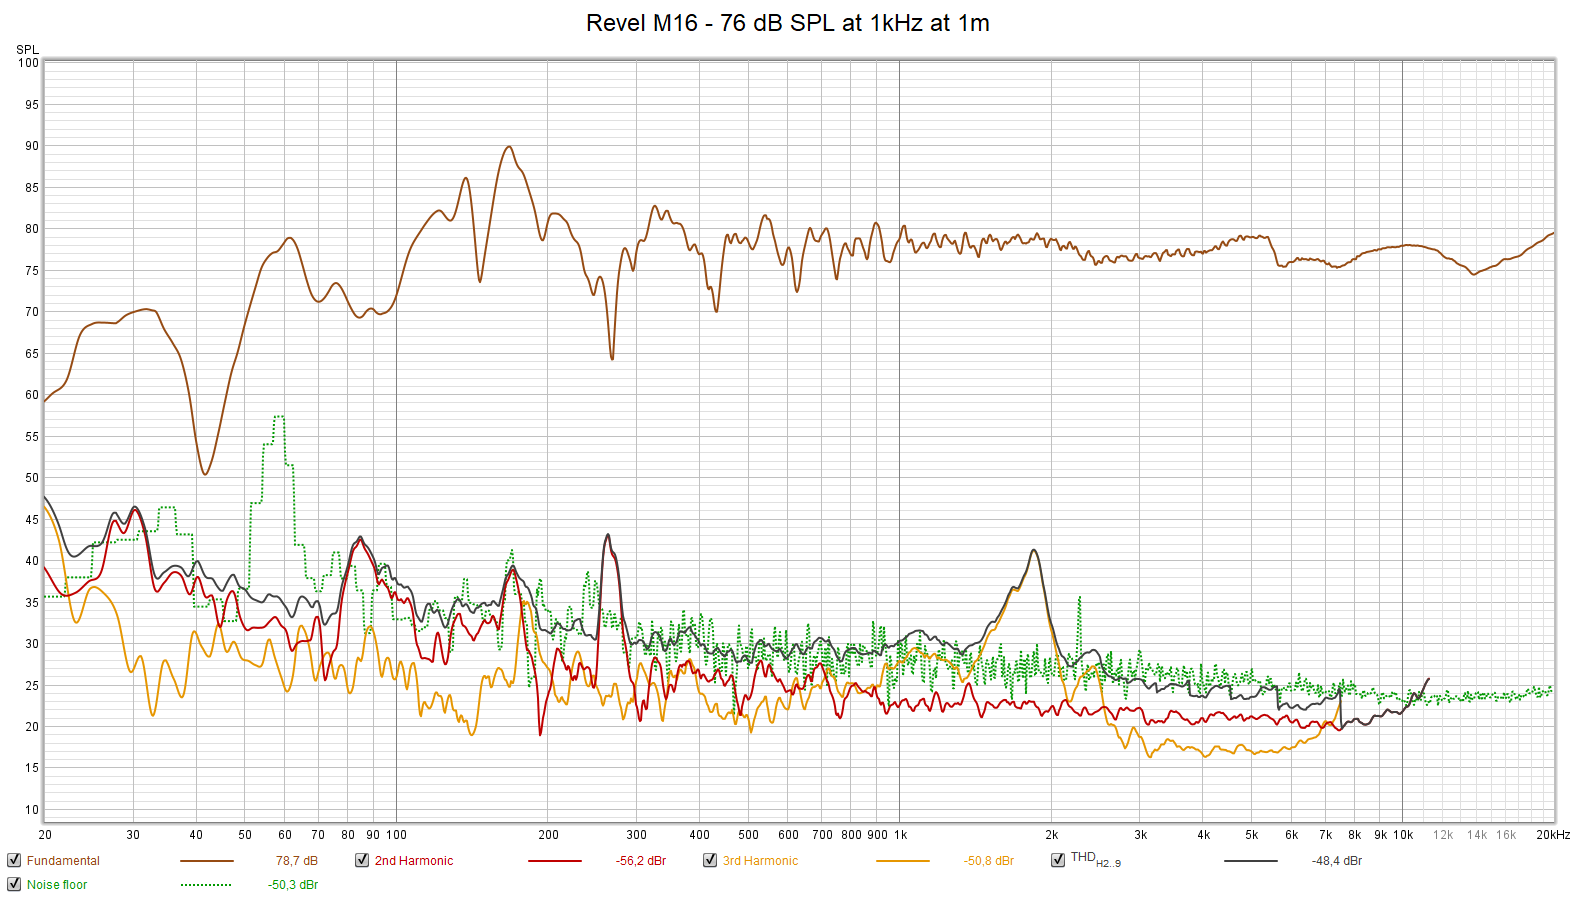Click the 100 SPL axis tick
This screenshot has height=899, width=1576.
point(28,63)
